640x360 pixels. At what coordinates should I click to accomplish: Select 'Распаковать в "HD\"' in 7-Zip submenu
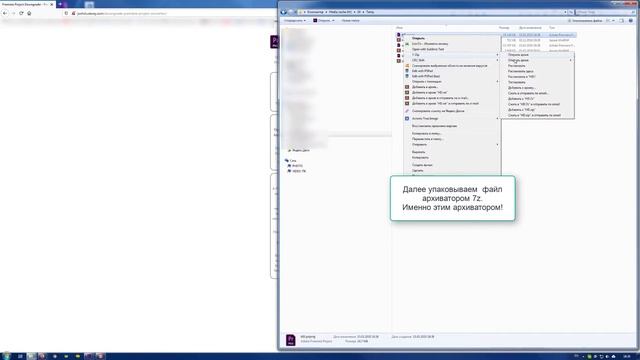[x=522, y=77]
